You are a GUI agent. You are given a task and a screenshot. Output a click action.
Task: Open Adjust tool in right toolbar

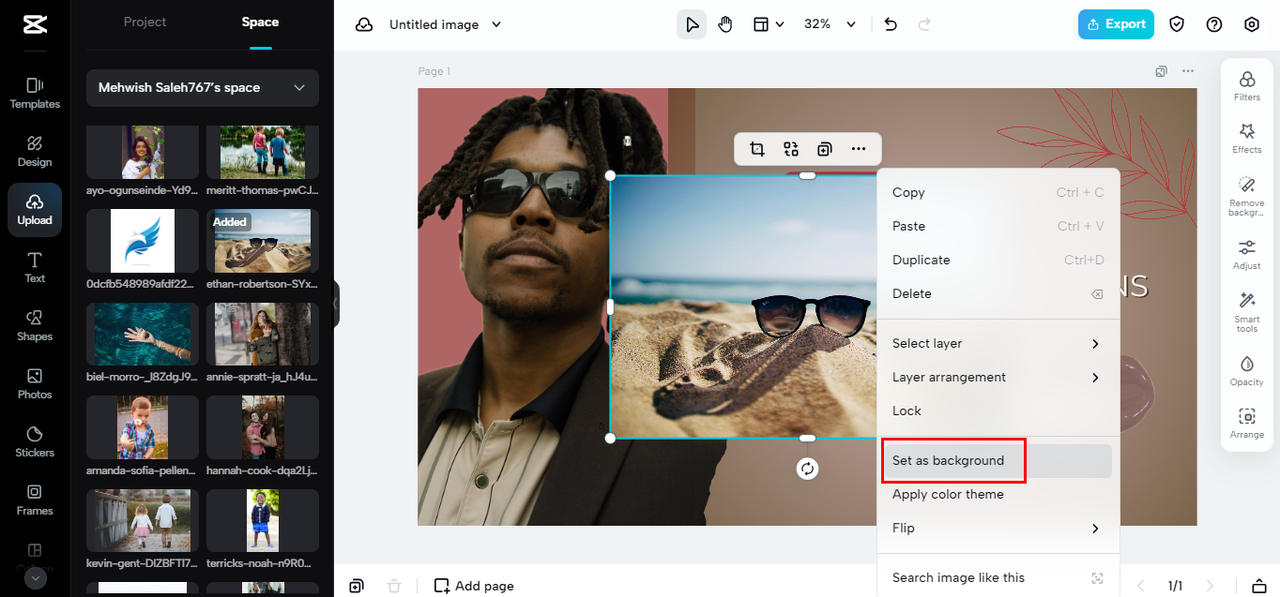(x=1247, y=254)
